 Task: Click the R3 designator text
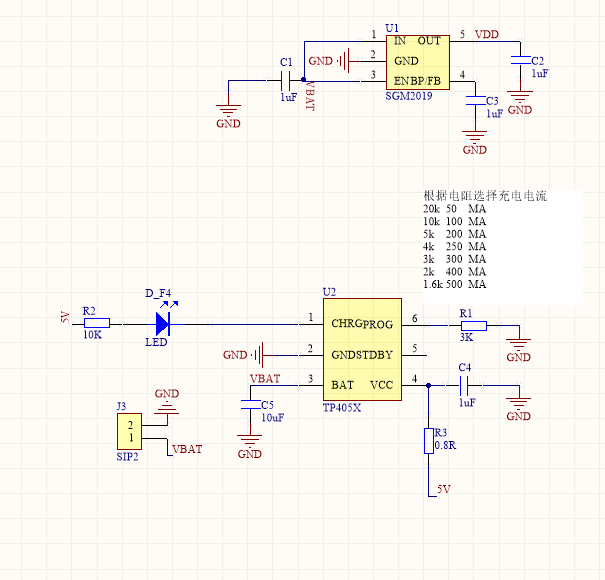[x=441, y=432]
